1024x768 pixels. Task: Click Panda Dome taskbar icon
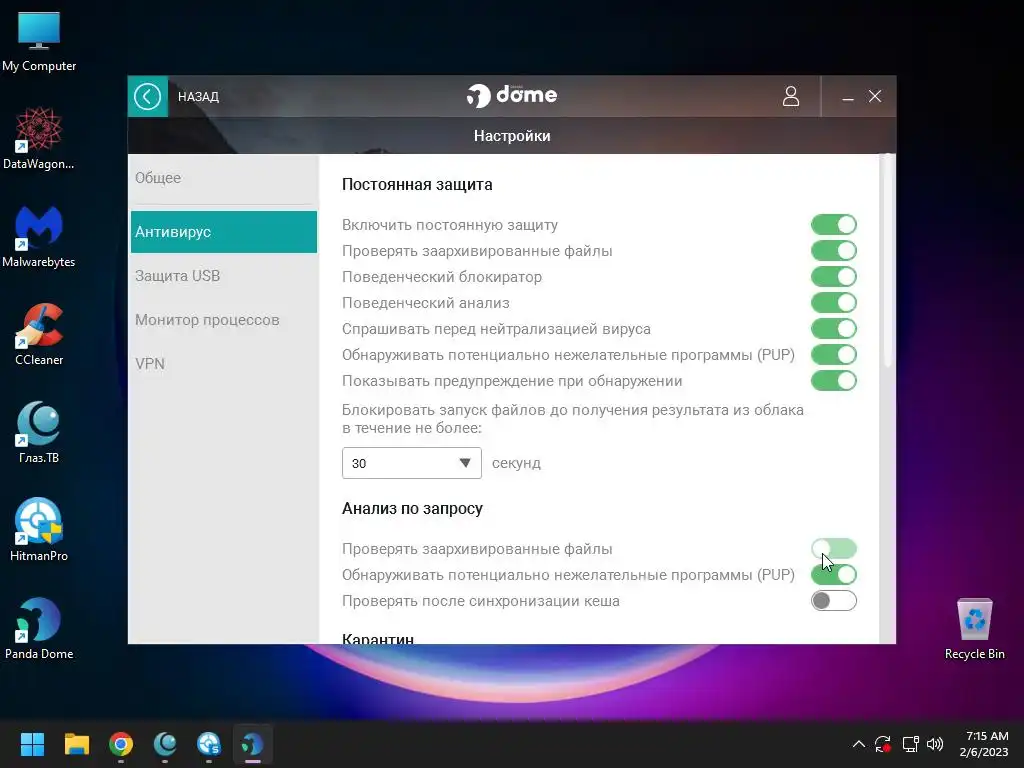tap(253, 744)
